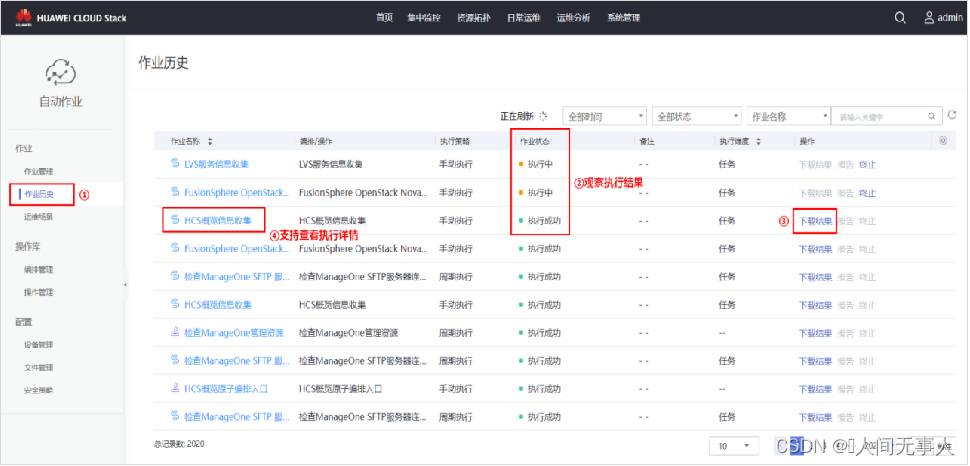Click the icon beside HCS概览原子编排入口
The image size is (970, 466).
[x=175, y=389]
